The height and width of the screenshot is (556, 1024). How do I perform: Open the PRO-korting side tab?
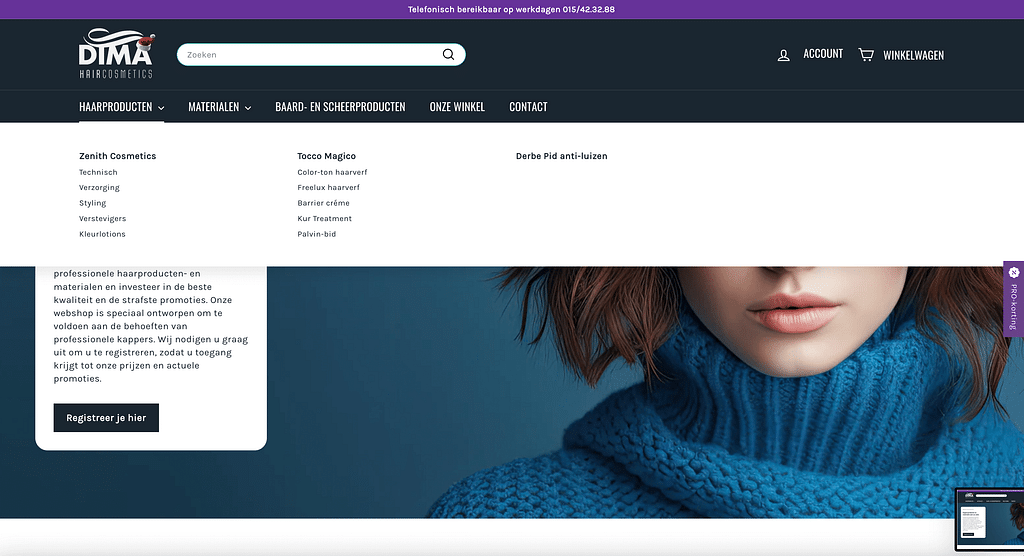pos(1013,298)
